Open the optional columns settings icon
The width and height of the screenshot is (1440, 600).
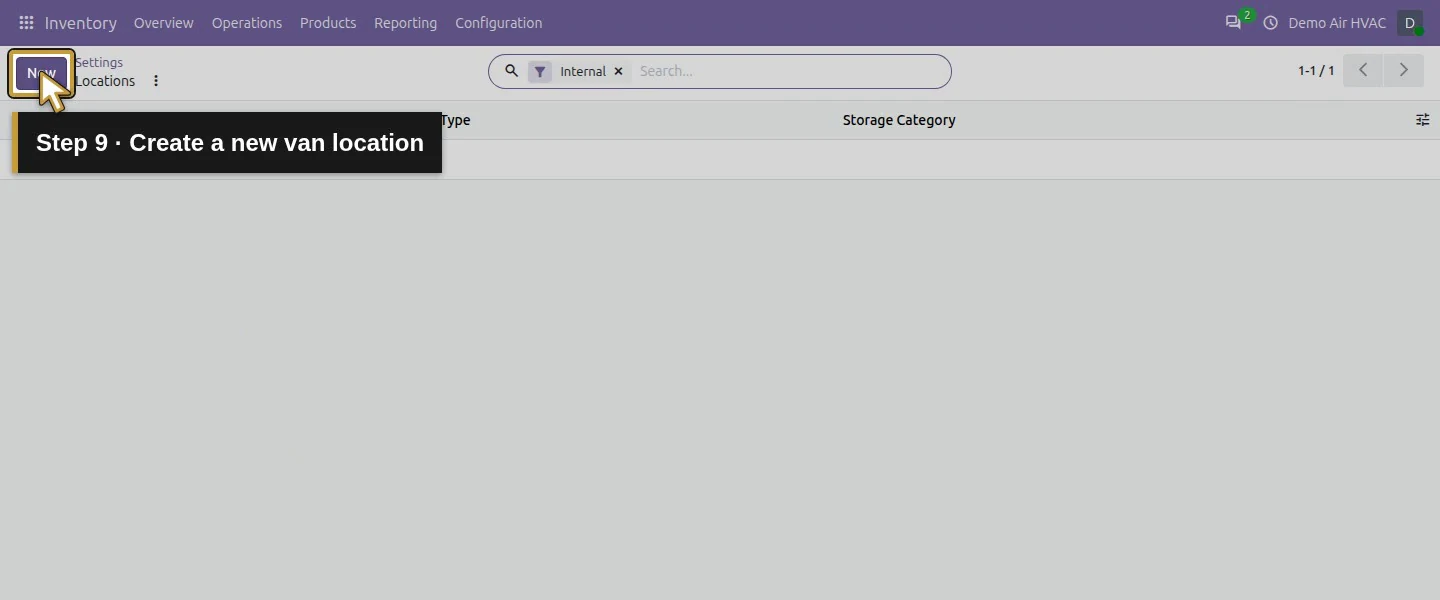click(1422, 120)
